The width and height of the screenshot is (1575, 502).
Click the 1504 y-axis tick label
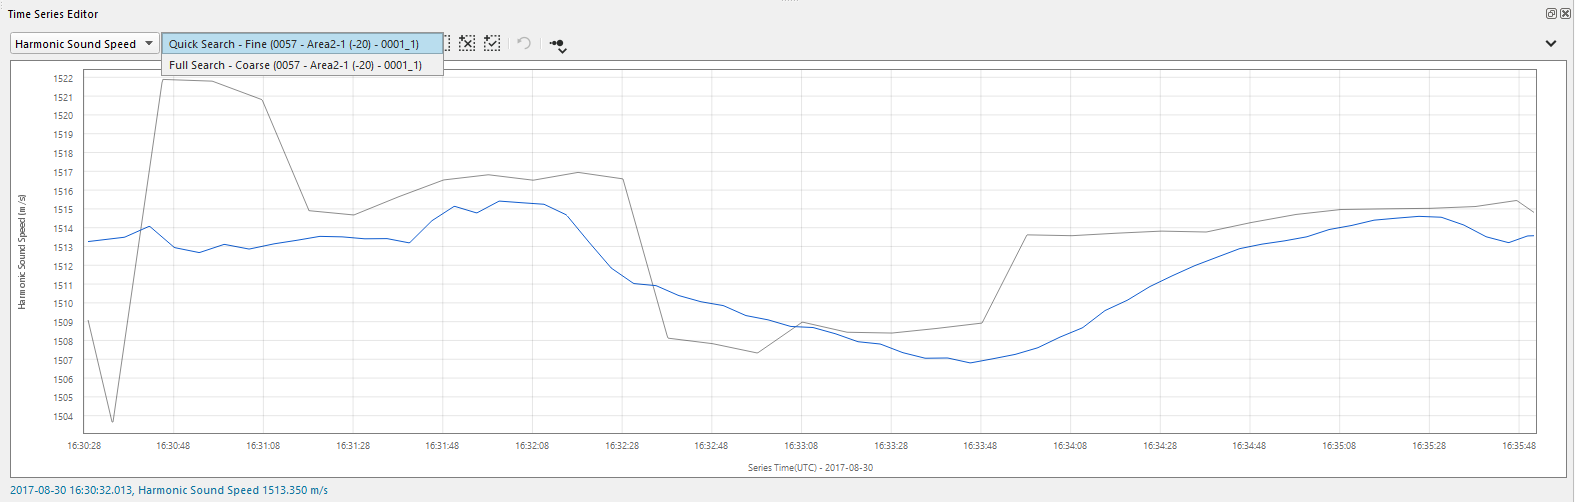[63, 416]
